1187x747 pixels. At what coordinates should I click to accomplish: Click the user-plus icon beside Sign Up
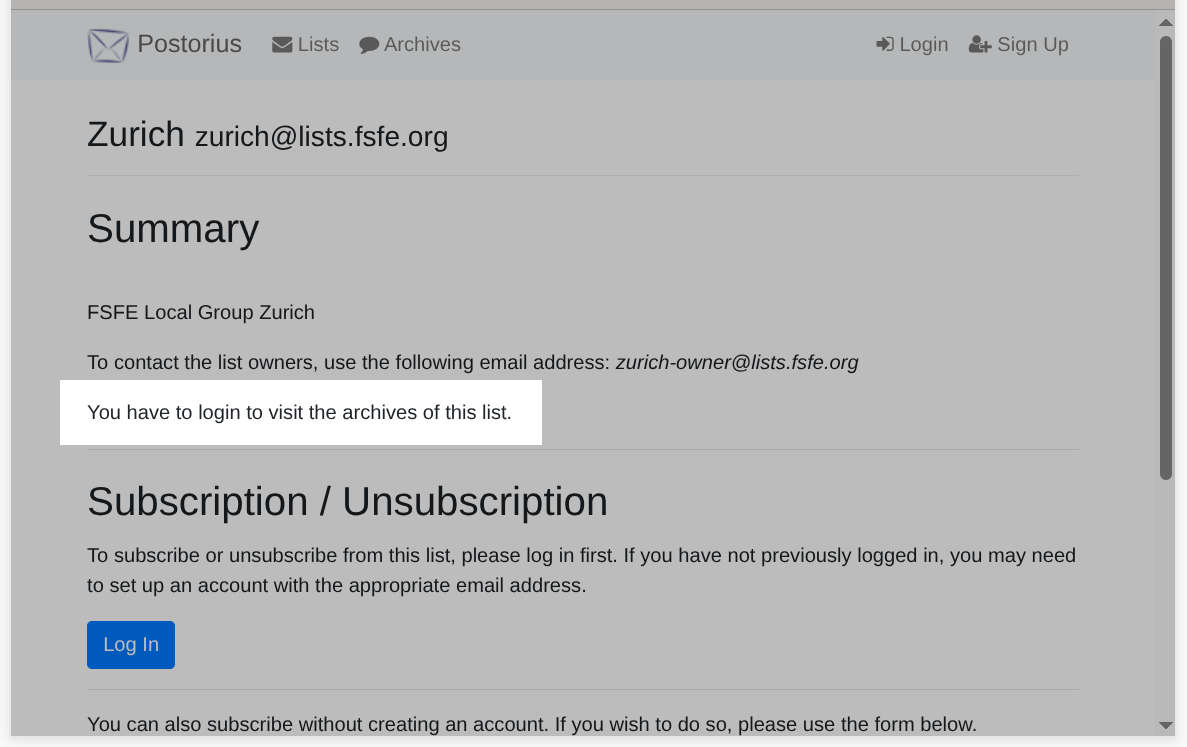click(x=980, y=45)
